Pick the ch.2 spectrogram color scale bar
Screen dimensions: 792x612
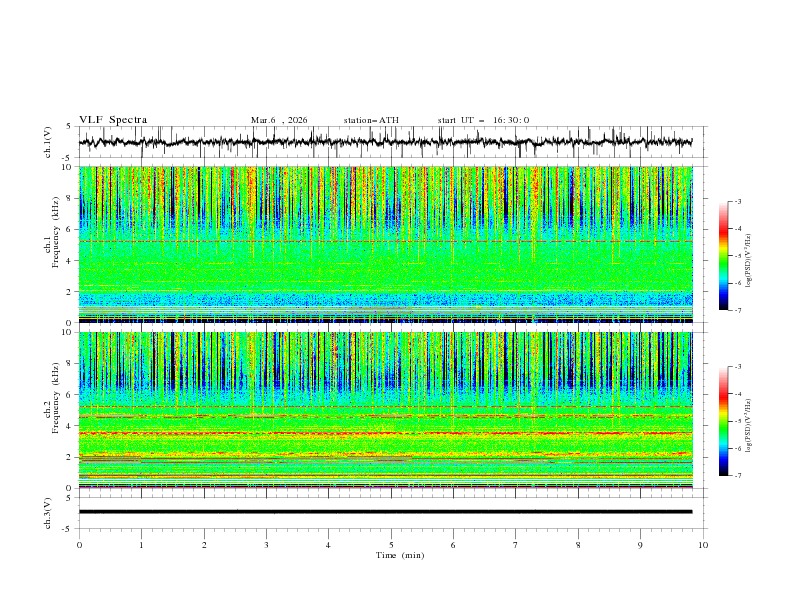pyautogui.click(x=723, y=421)
